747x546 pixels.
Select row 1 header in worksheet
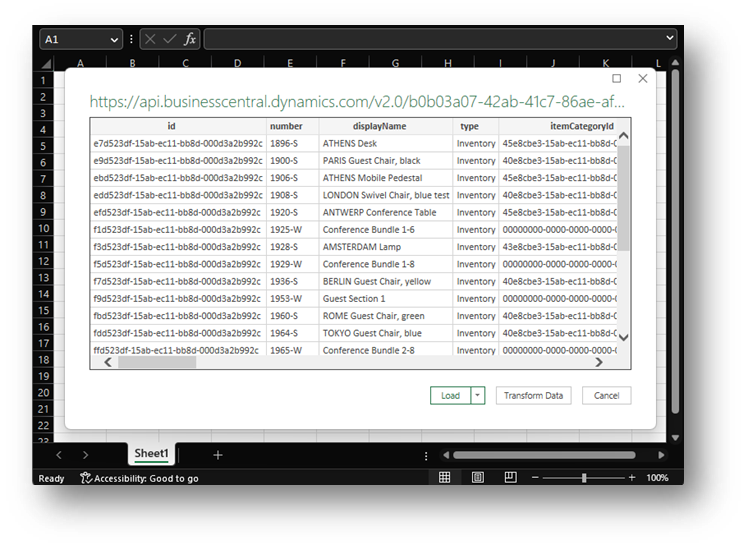click(x=43, y=80)
